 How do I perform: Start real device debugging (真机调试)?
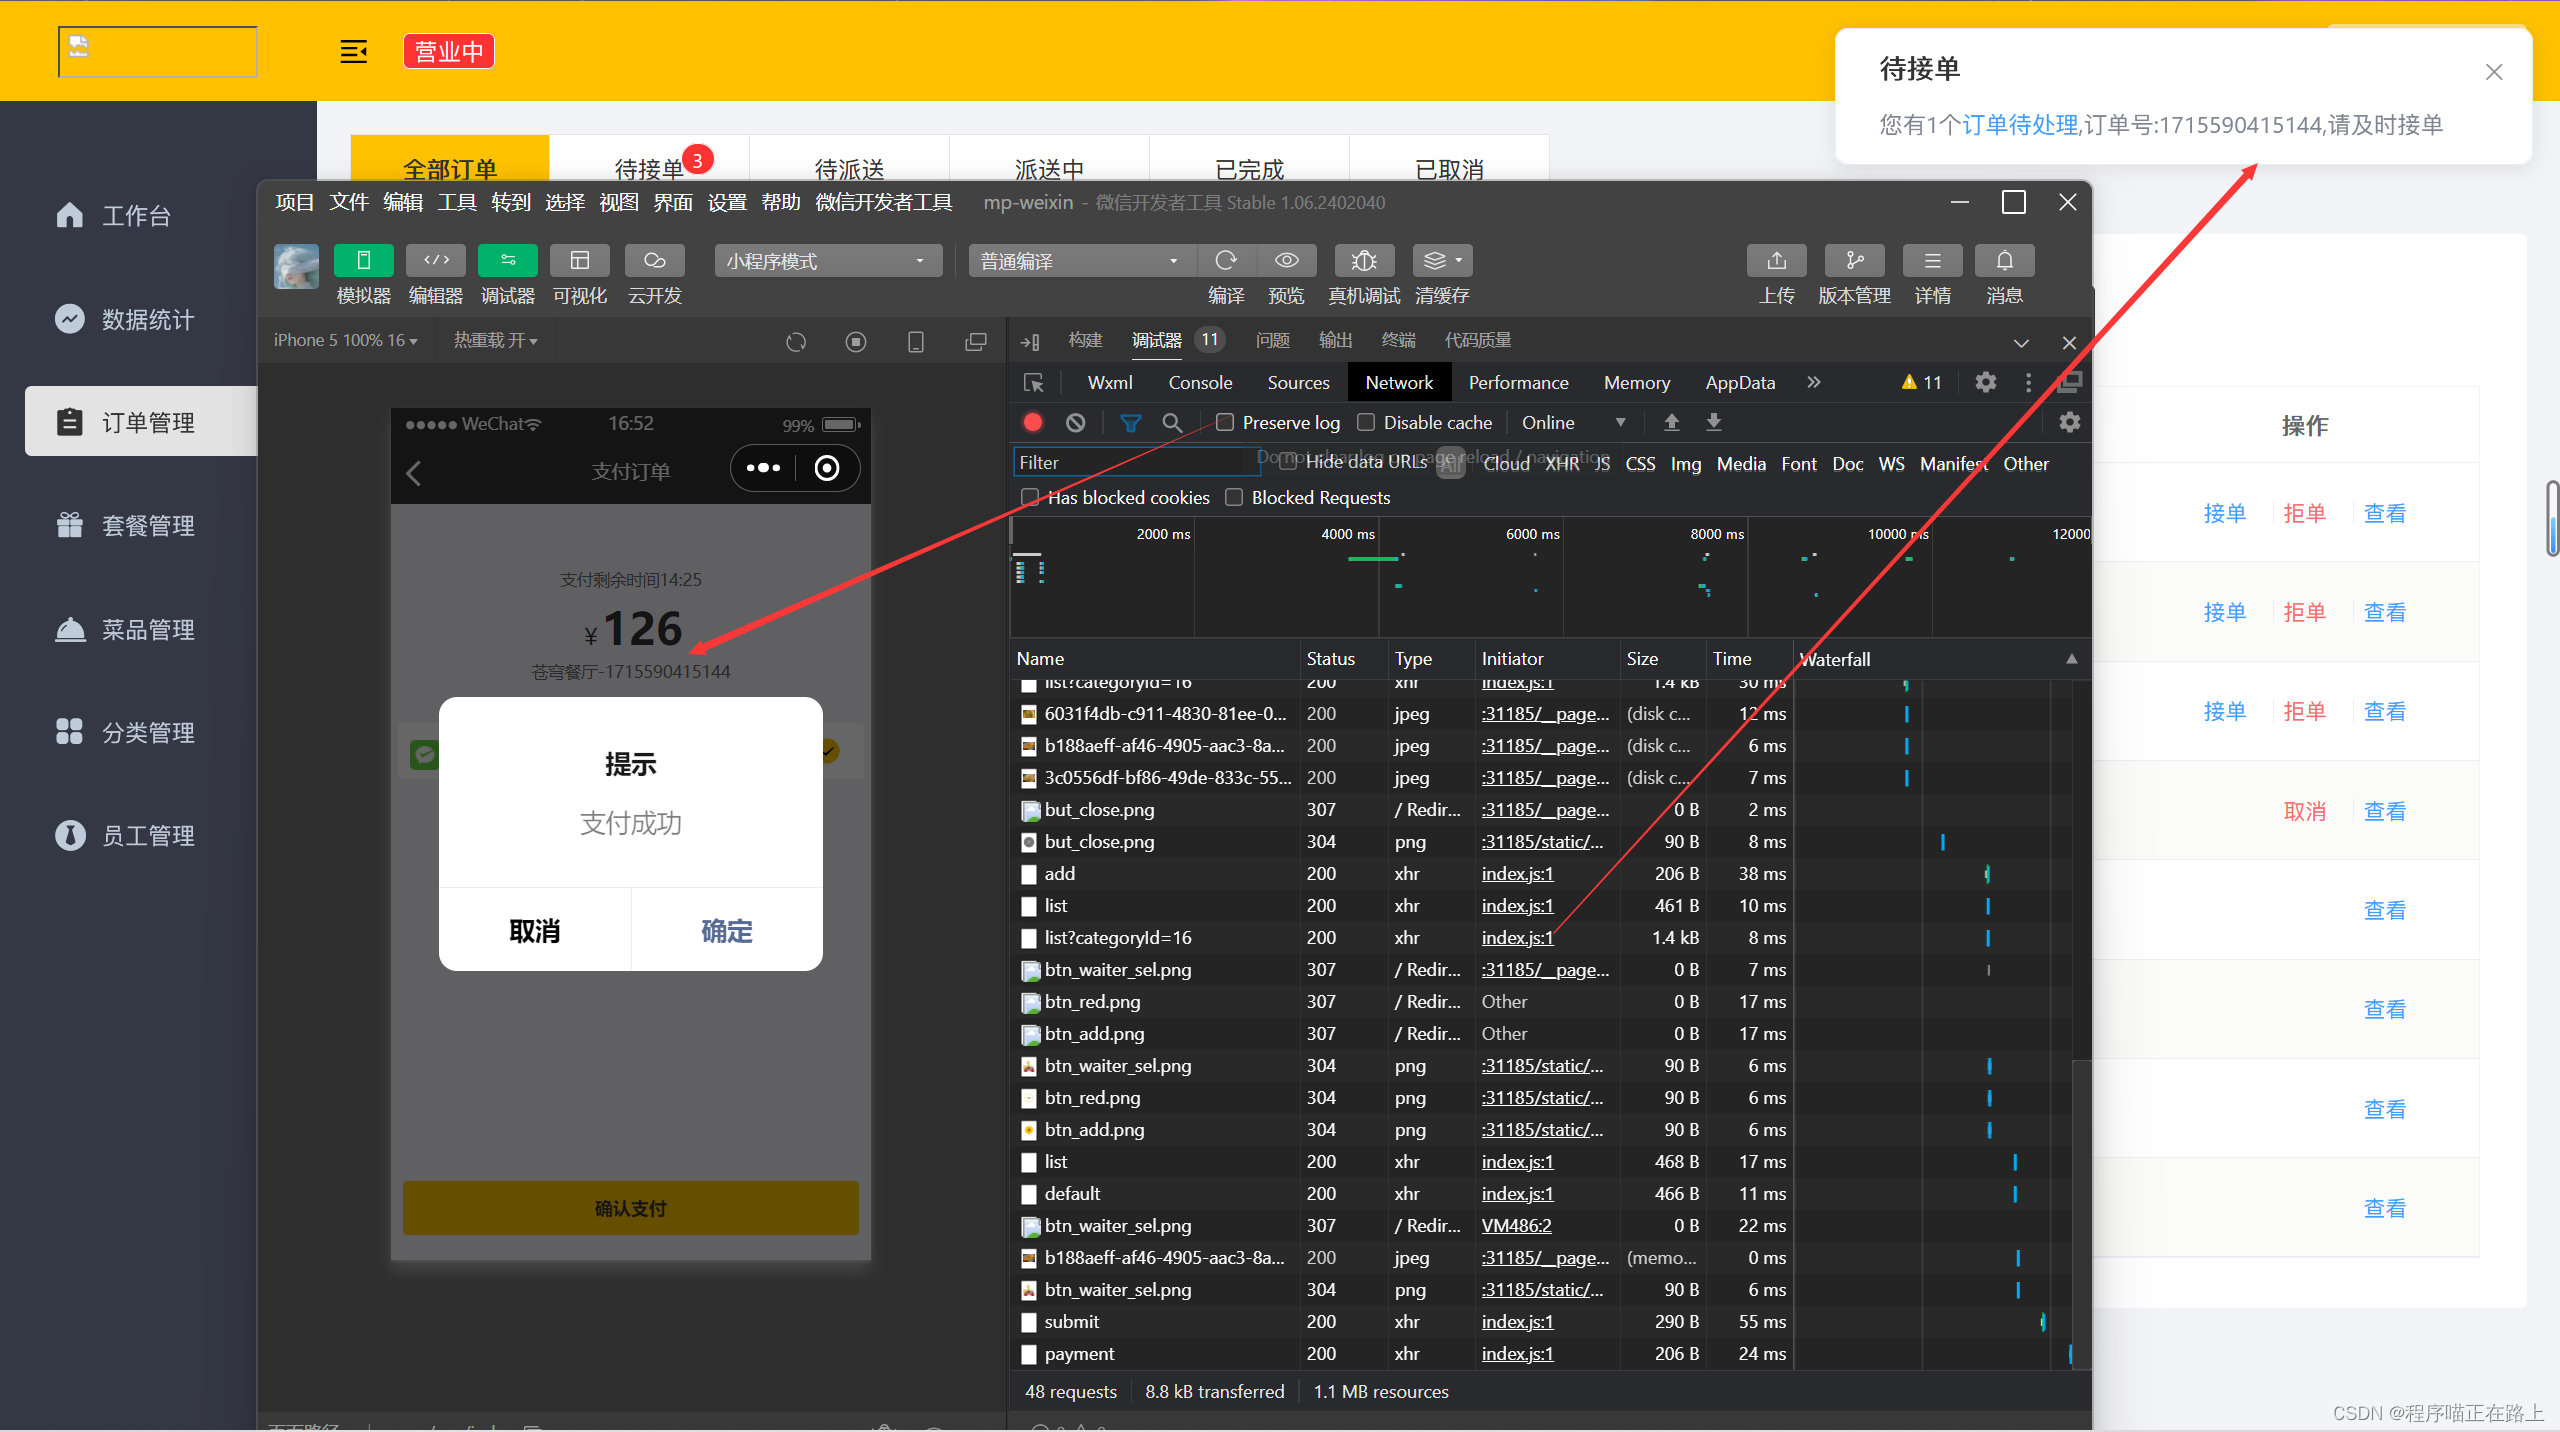click(x=1364, y=260)
